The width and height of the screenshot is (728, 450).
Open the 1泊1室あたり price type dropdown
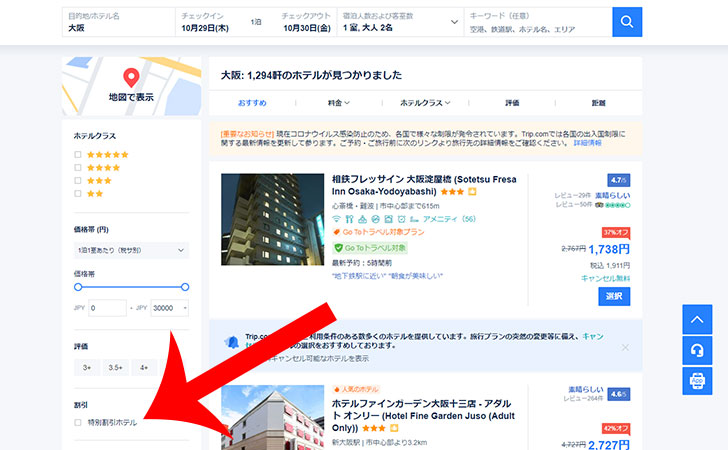point(131,250)
